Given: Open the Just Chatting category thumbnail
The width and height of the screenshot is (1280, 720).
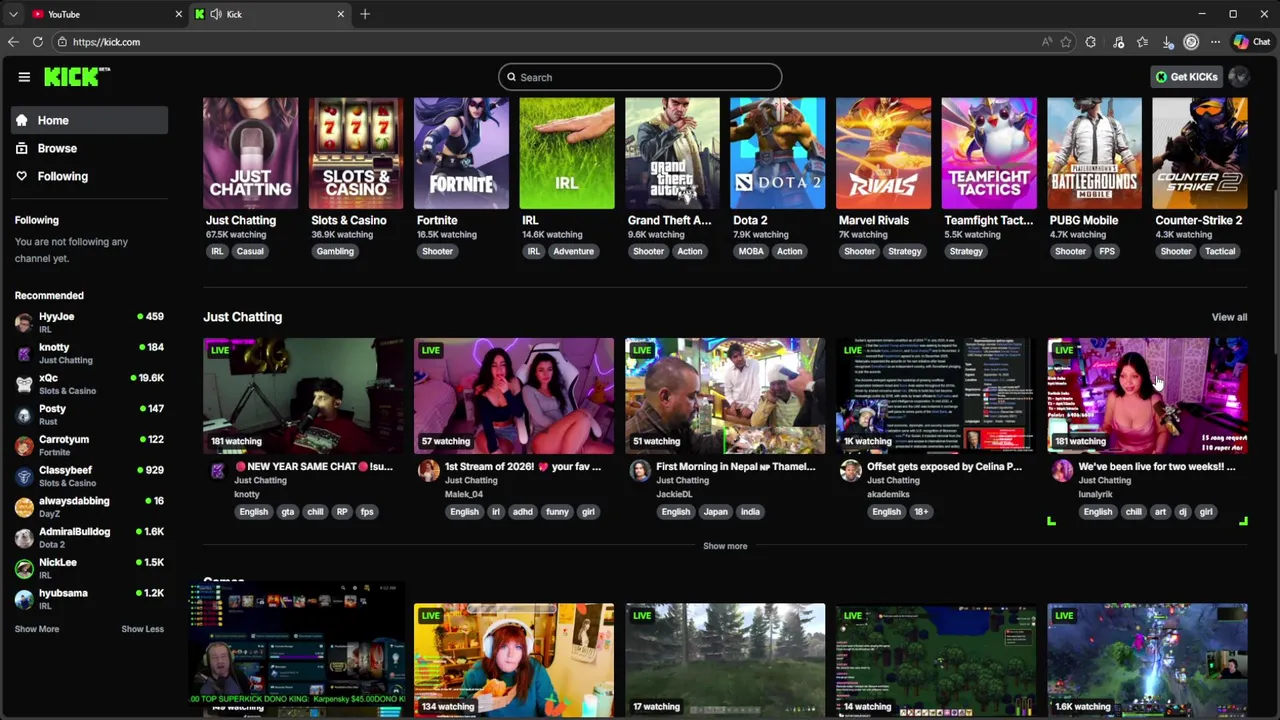Looking at the screenshot, I should click(x=250, y=153).
